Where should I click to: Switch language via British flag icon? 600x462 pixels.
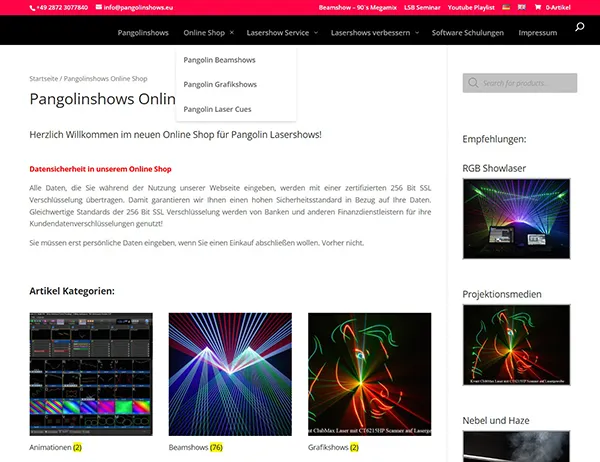click(522, 7)
